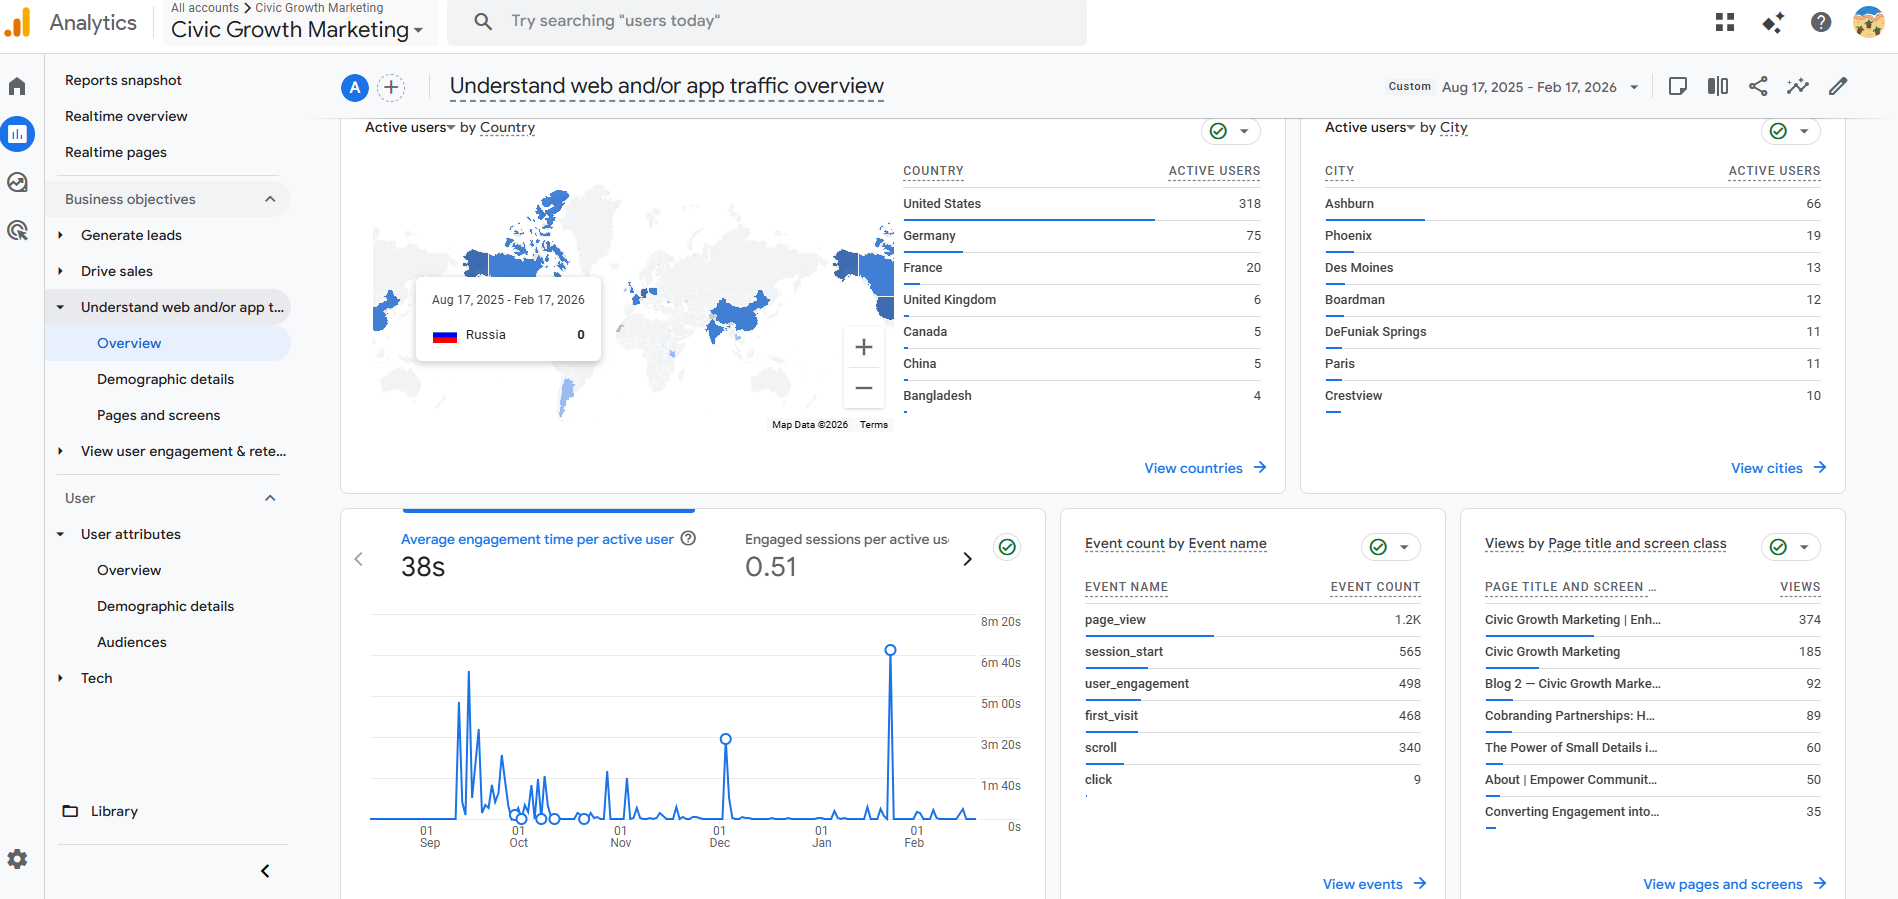This screenshot has width=1898, height=899.
Task: Collapse the reports navigation panel
Action: coord(265,871)
